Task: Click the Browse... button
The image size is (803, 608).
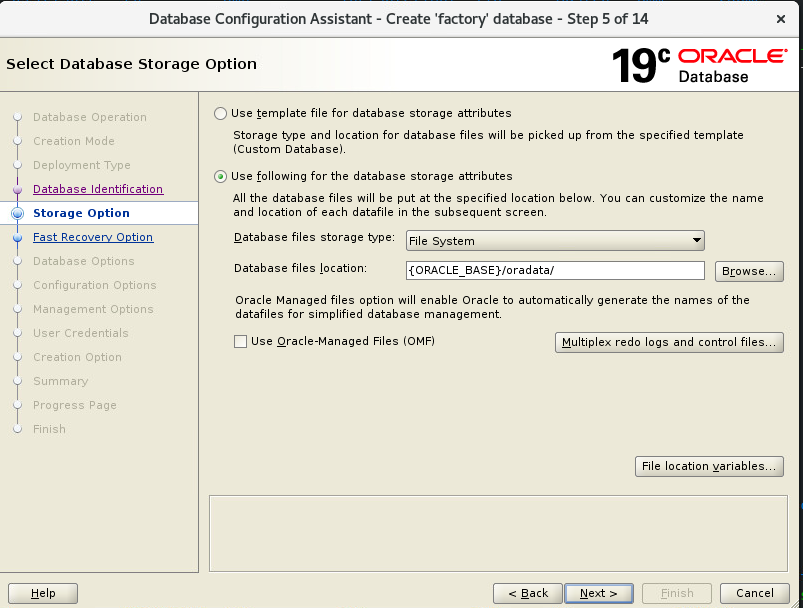Action: pyautogui.click(x=749, y=271)
